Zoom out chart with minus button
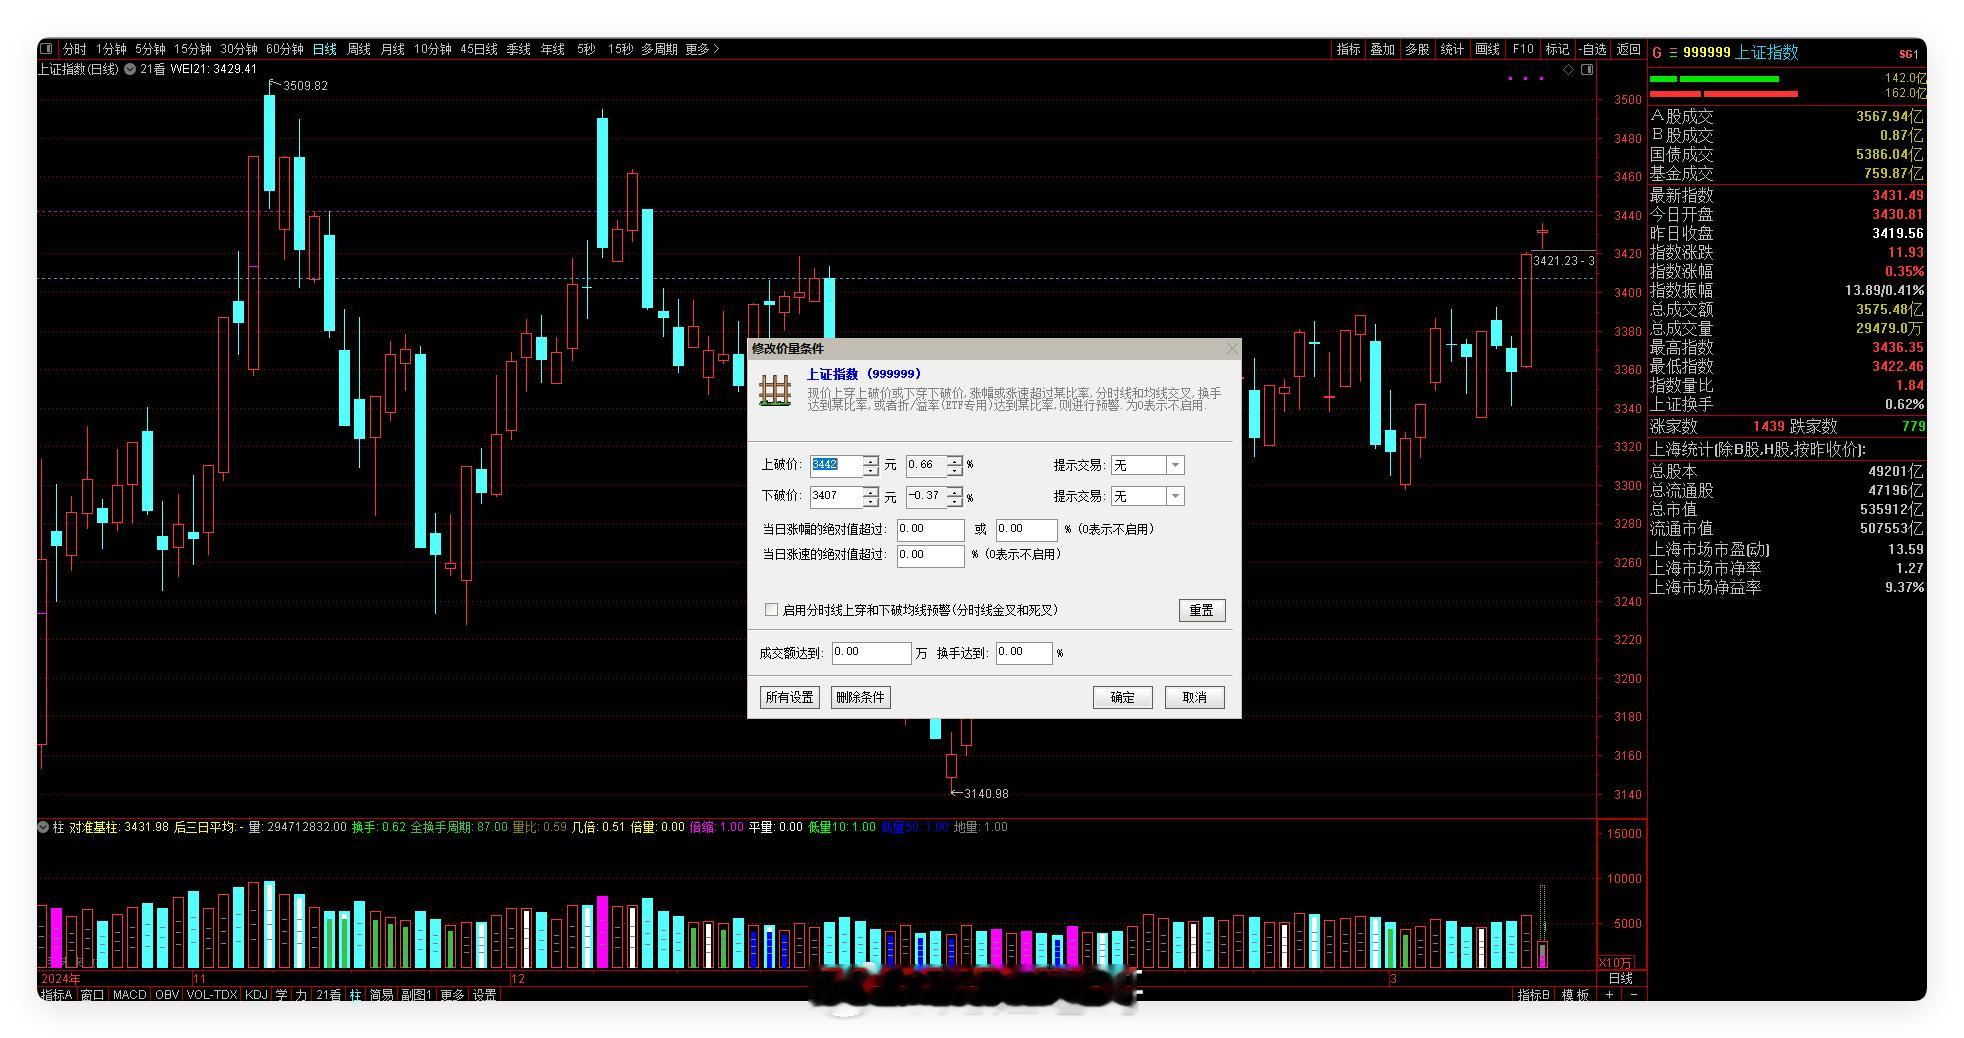Viewport: 1964px width, 1038px height. coord(1634,995)
